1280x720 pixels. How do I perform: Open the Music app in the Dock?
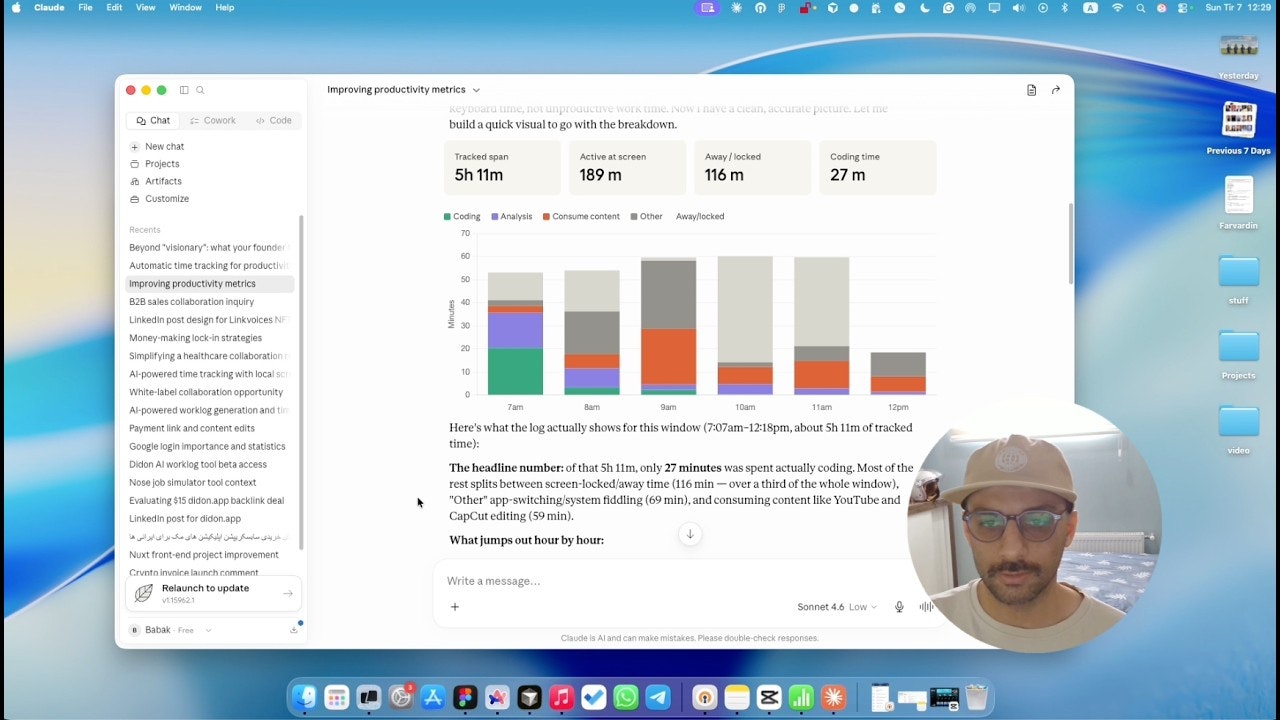point(562,697)
